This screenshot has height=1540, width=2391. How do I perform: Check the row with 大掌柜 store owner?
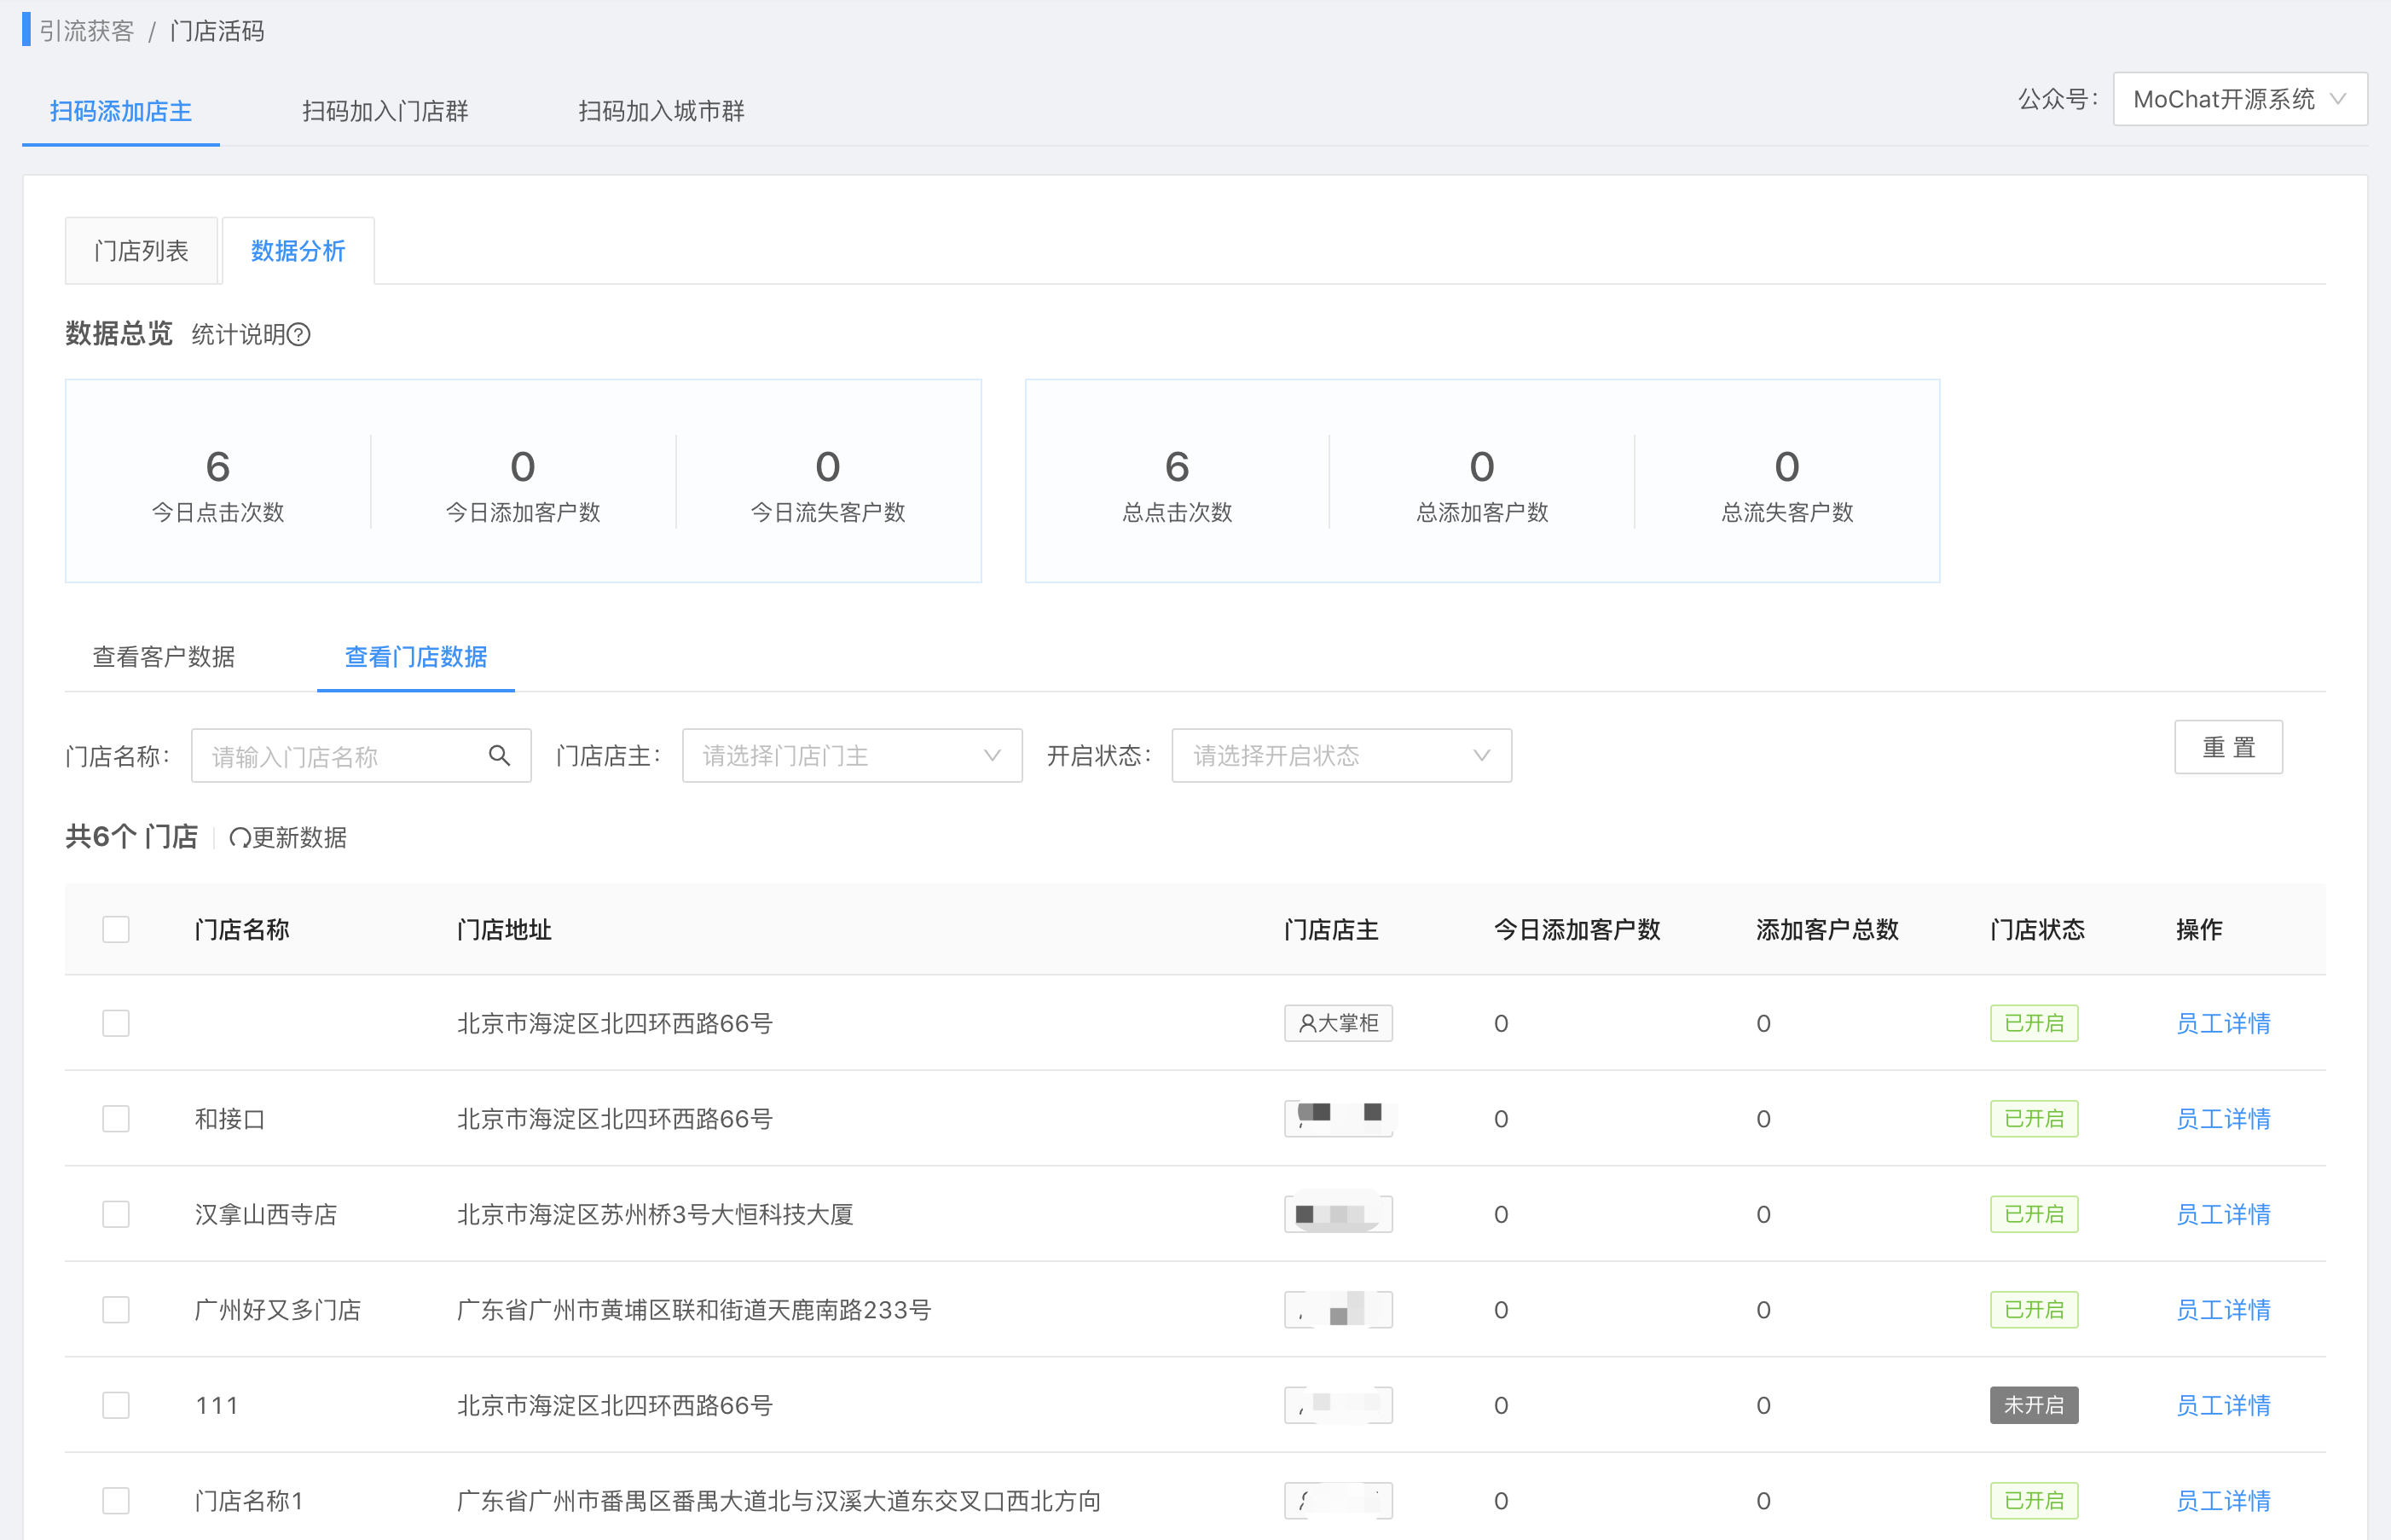[116, 1023]
